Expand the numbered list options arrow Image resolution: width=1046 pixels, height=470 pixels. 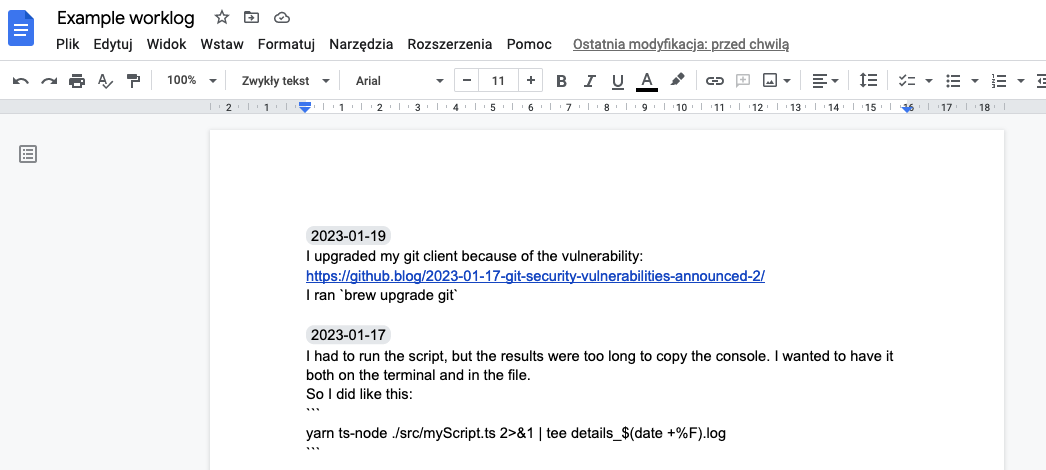pos(1020,81)
